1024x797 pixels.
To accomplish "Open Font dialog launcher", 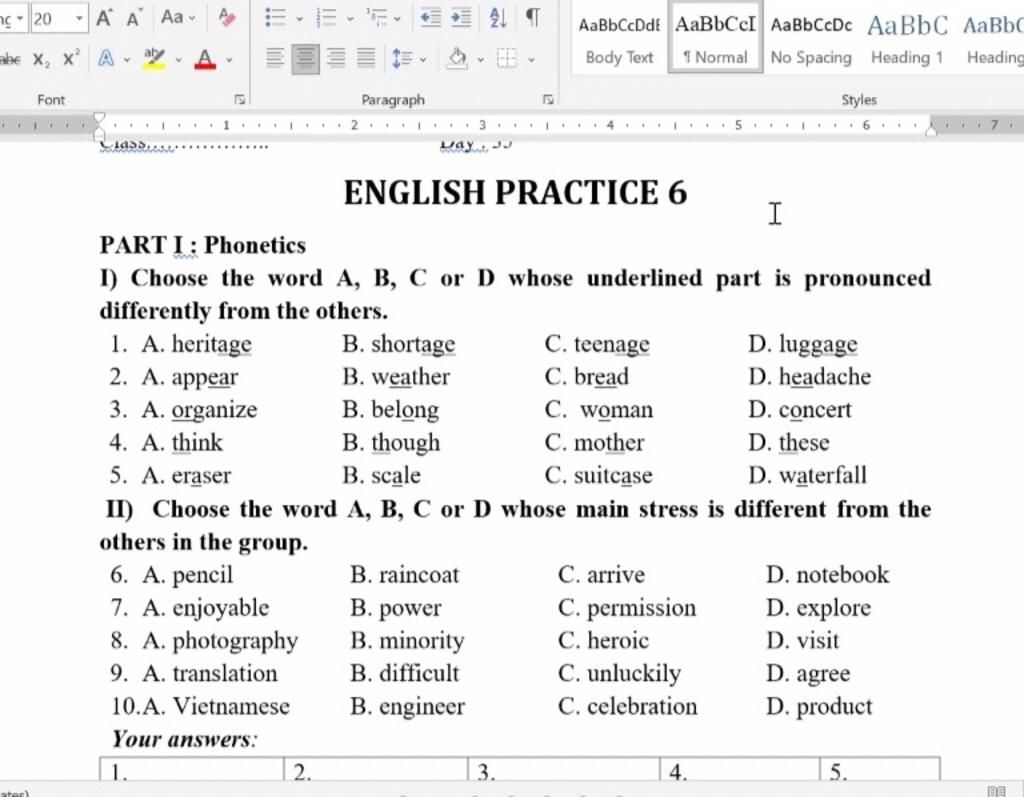I will pos(240,100).
